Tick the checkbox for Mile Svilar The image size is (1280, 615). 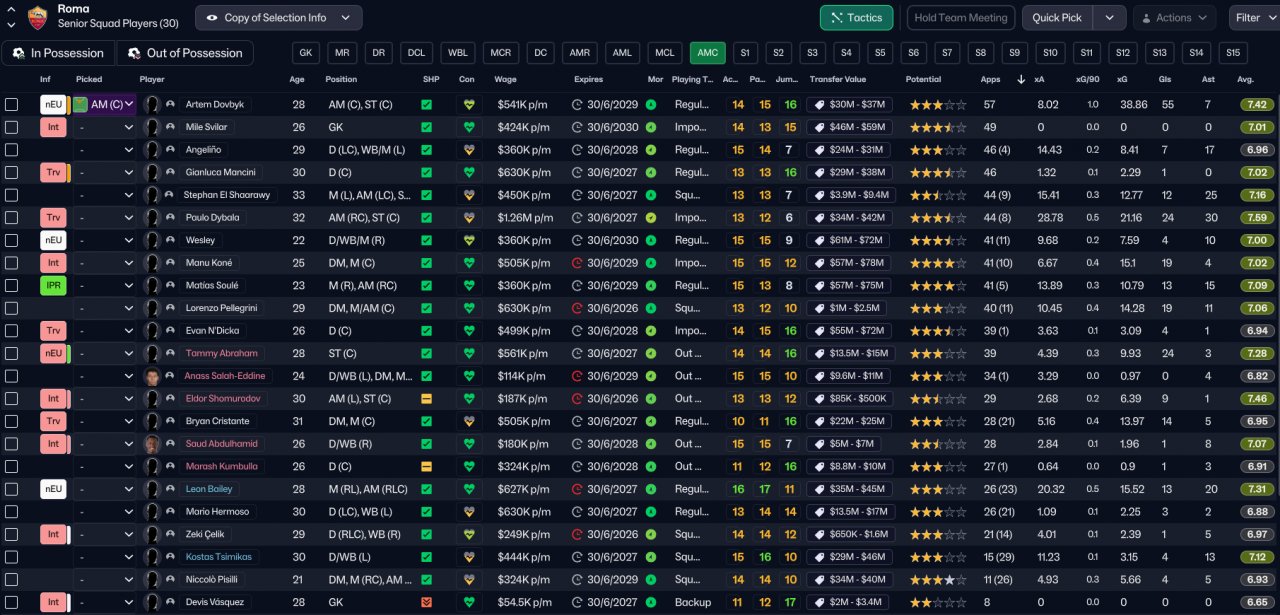click(12, 127)
